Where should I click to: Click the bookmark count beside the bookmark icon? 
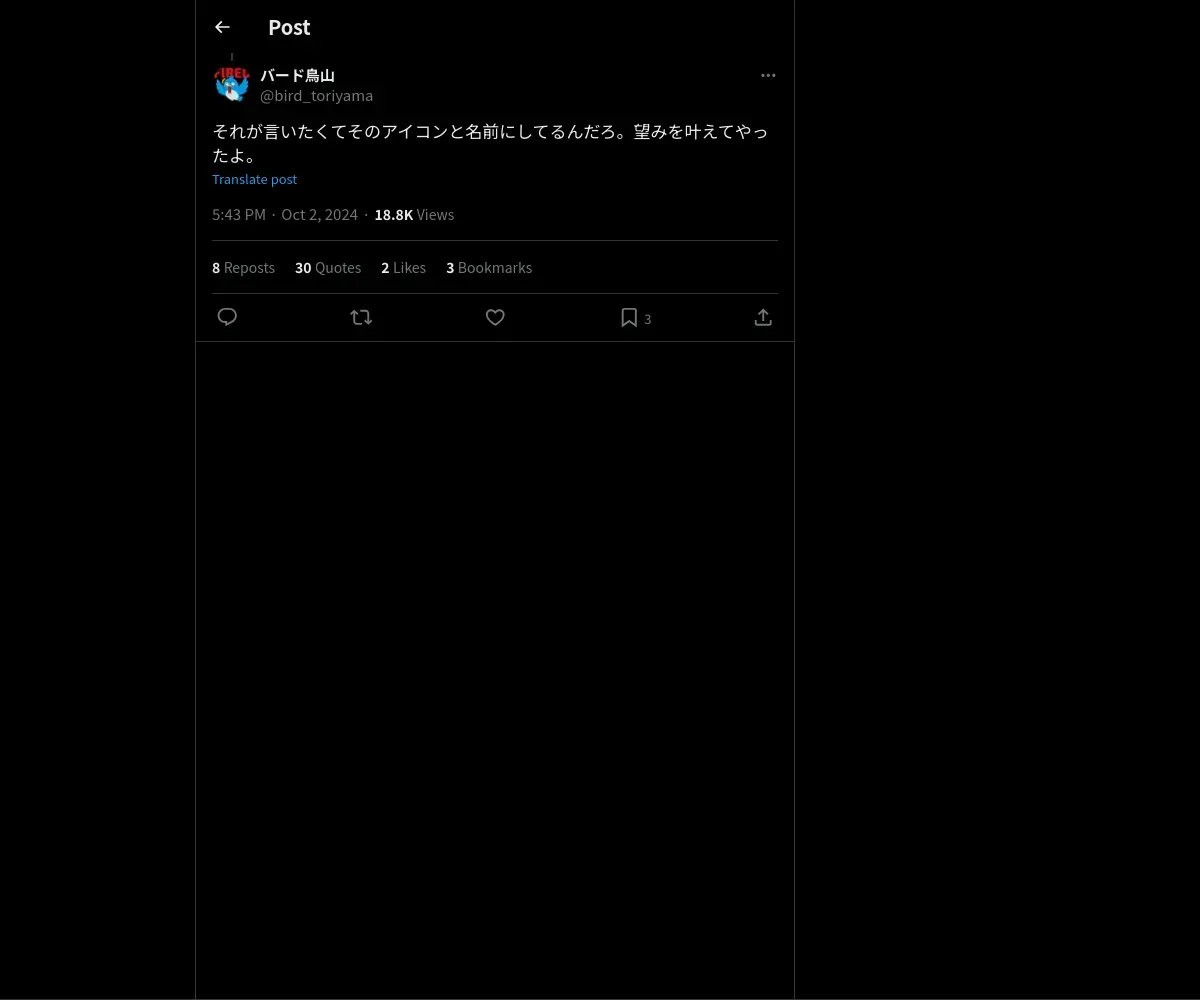(x=648, y=319)
